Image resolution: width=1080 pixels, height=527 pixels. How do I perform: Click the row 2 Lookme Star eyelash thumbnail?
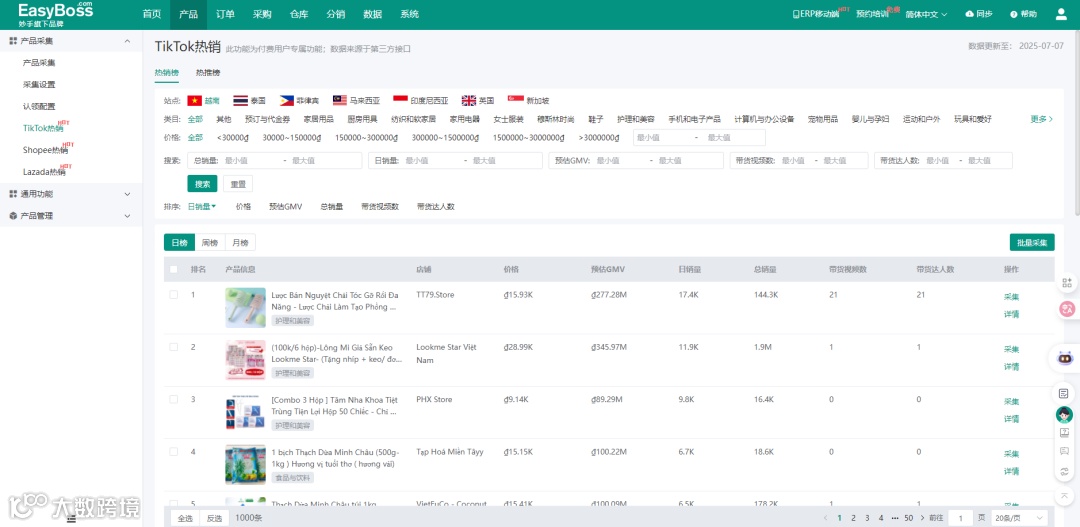245,360
